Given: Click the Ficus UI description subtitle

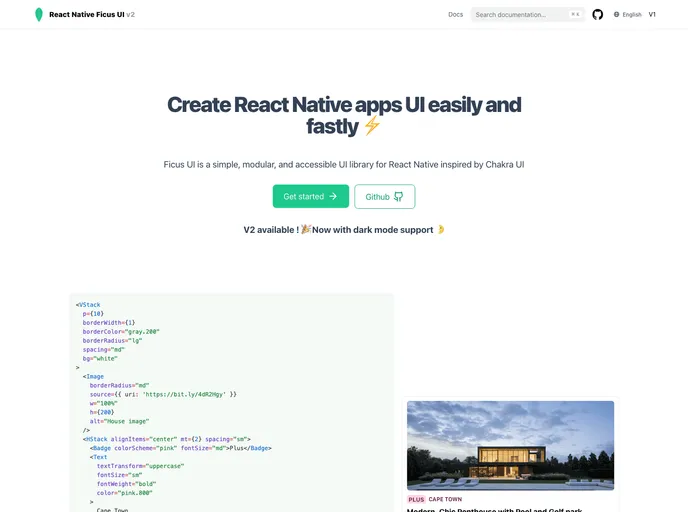Looking at the screenshot, I should coord(344,165).
